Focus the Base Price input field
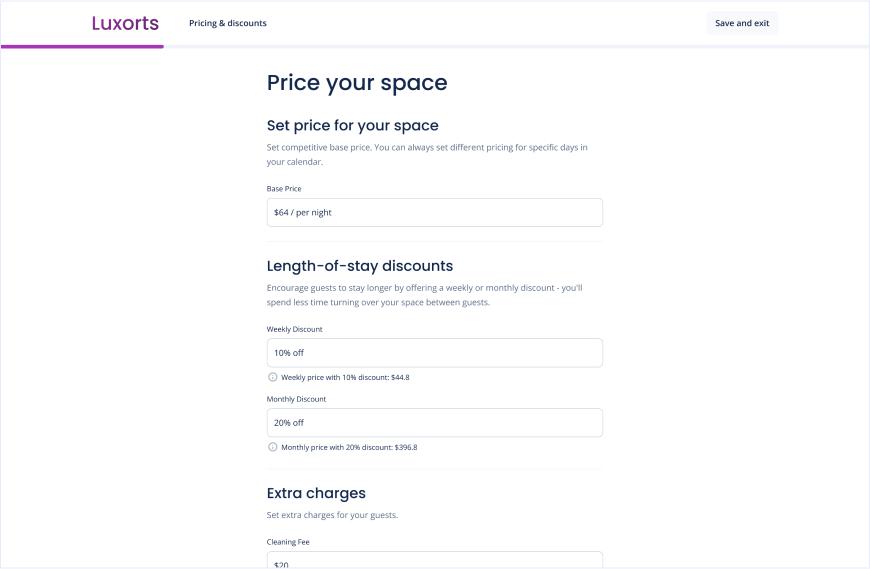This screenshot has width=870, height=569. [x=434, y=212]
